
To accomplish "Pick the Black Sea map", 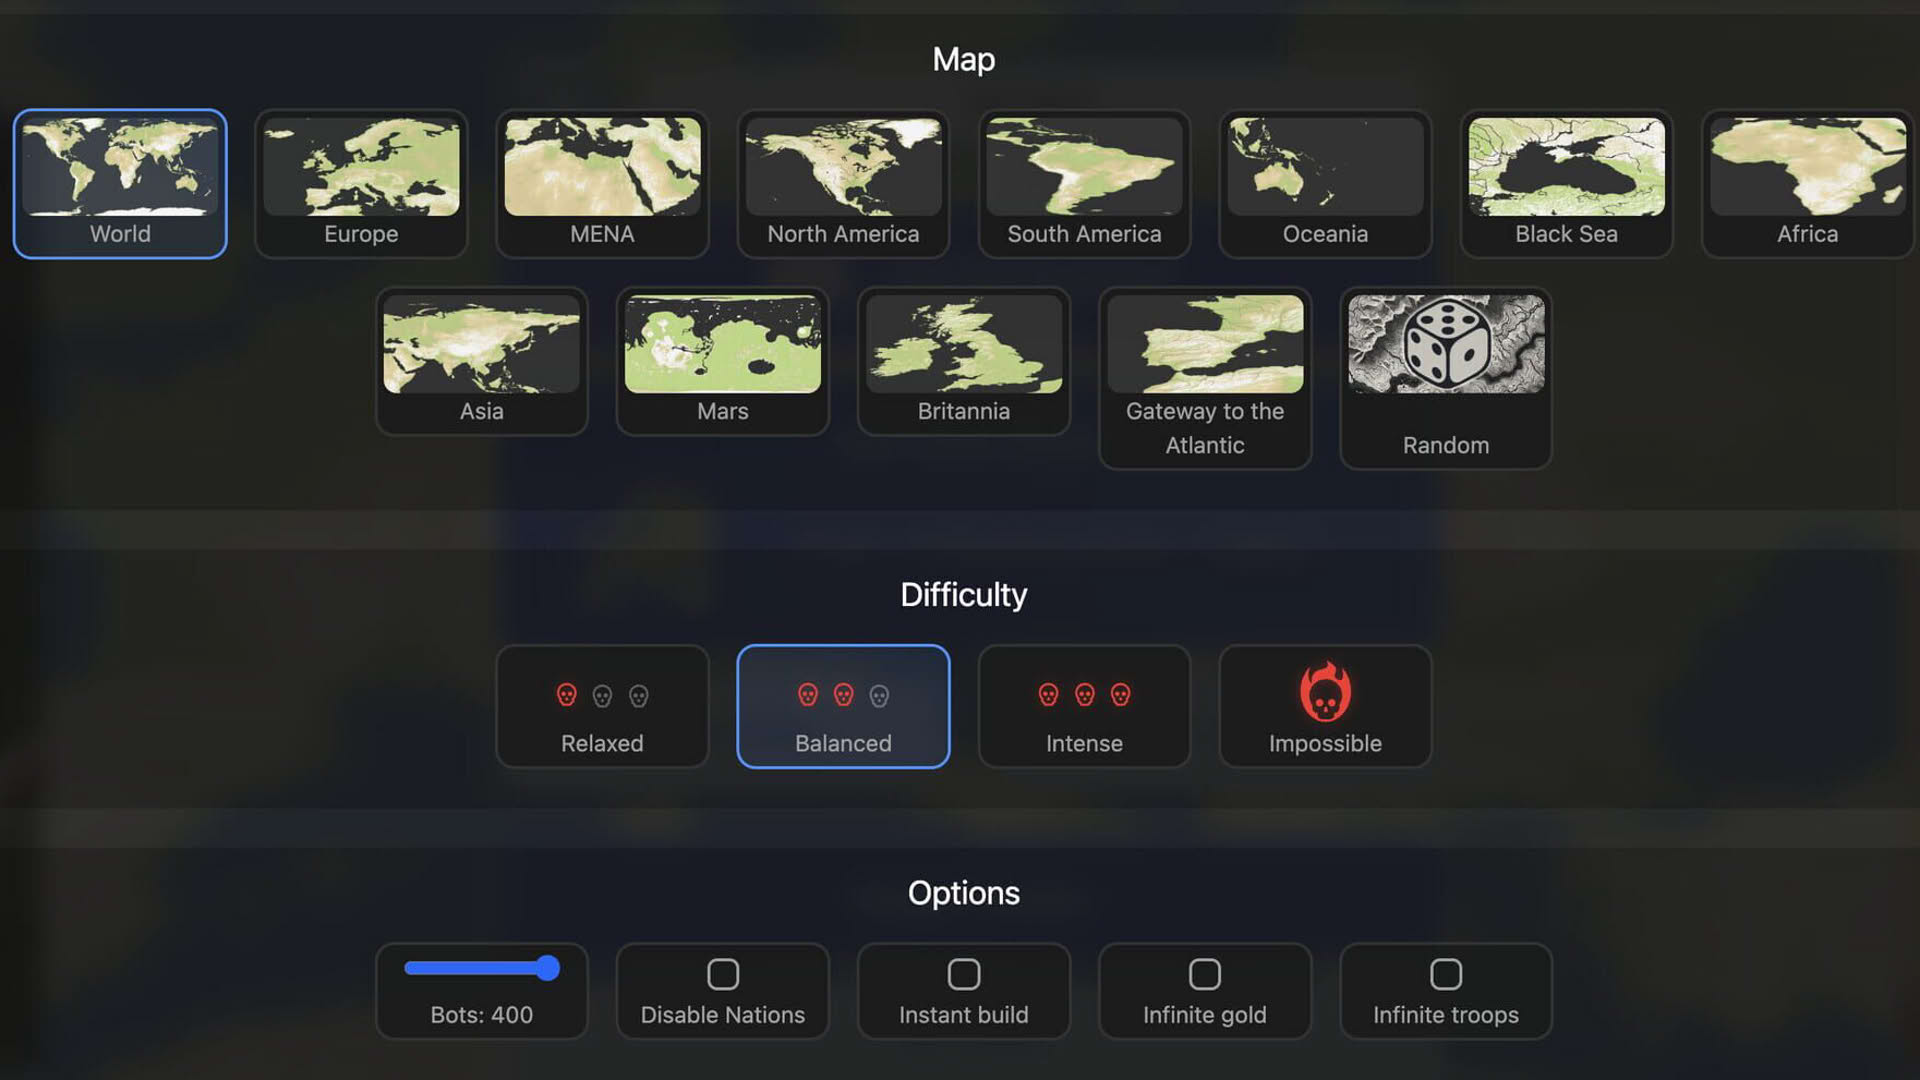I will 1566,184.
